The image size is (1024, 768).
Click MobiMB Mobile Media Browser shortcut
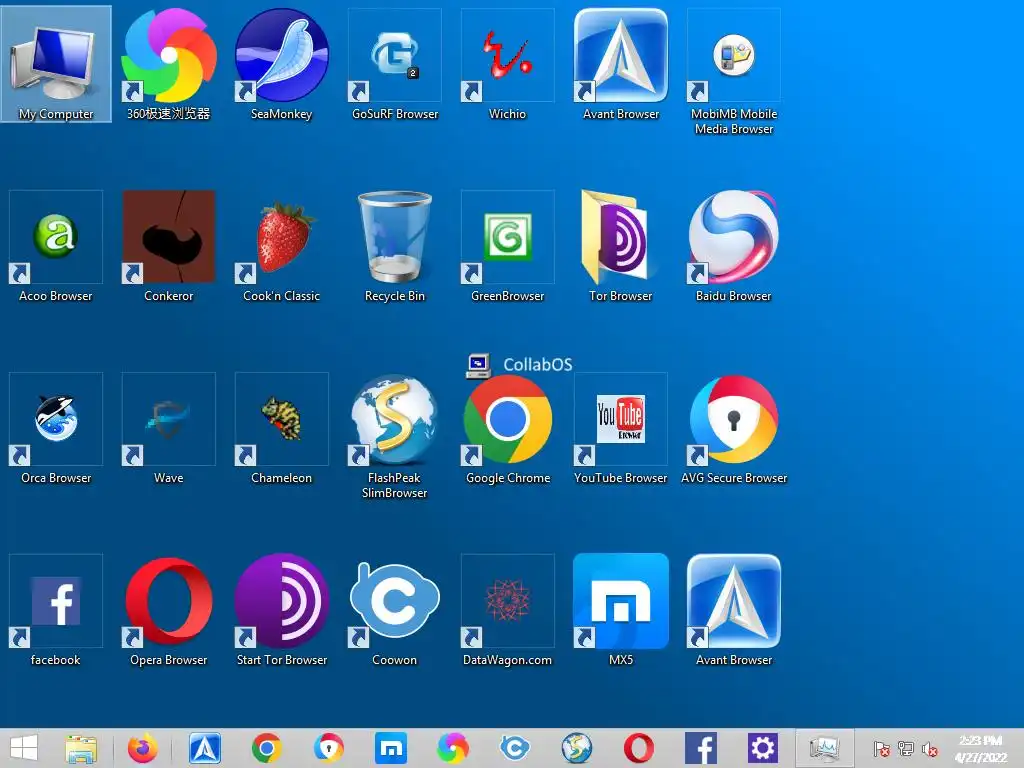click(733, 71)
